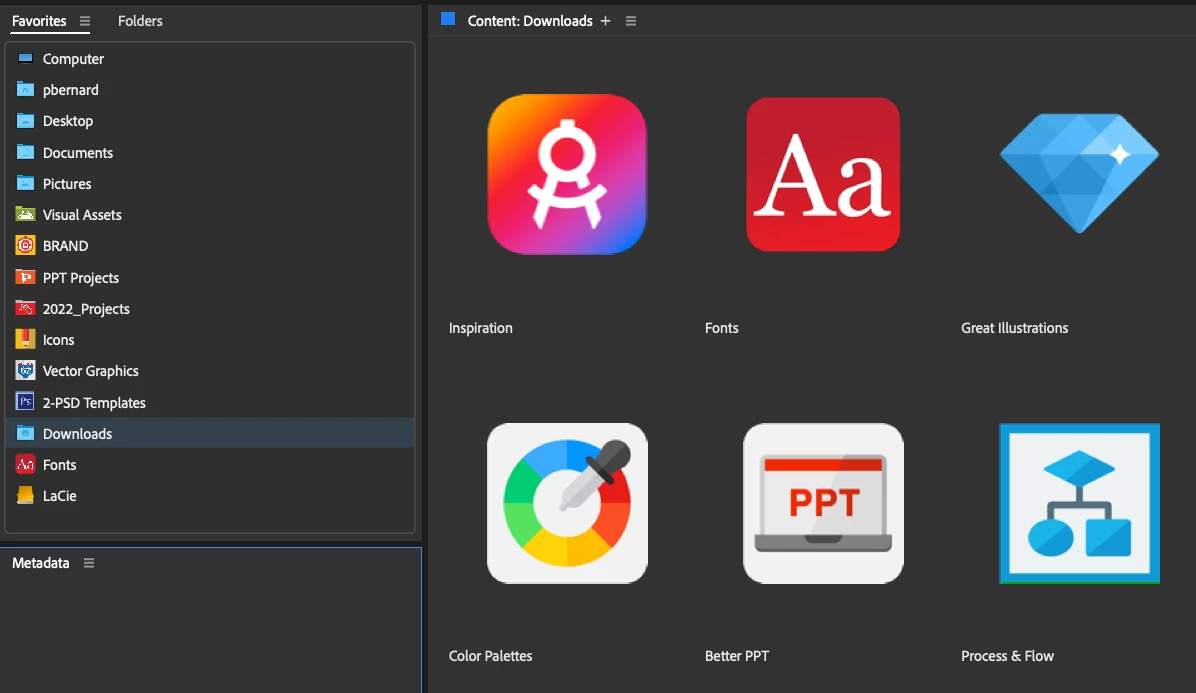
Task: Click the Vector Graphics folder icon
Action: pyautogui.click(x=25, y=371)
